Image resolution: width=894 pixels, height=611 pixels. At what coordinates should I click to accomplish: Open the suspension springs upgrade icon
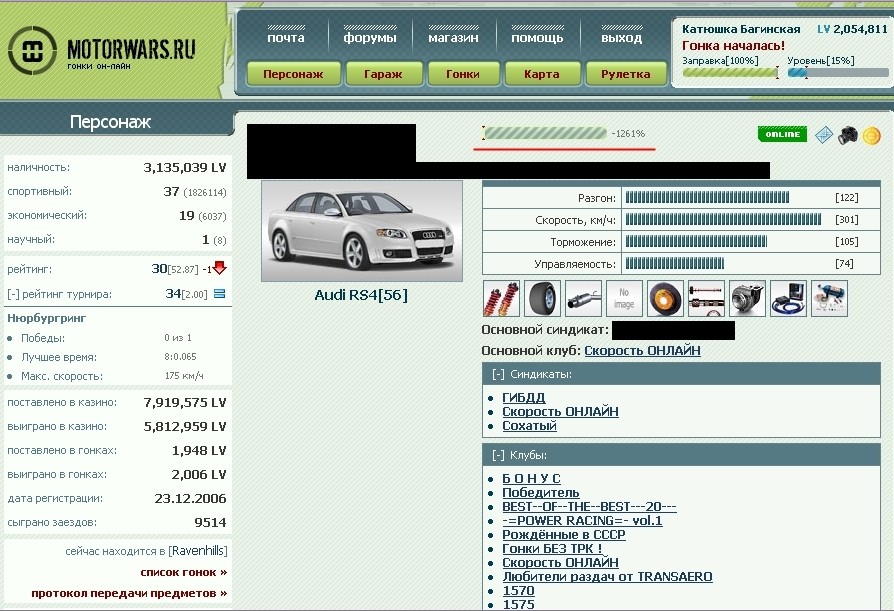[501, 298]
